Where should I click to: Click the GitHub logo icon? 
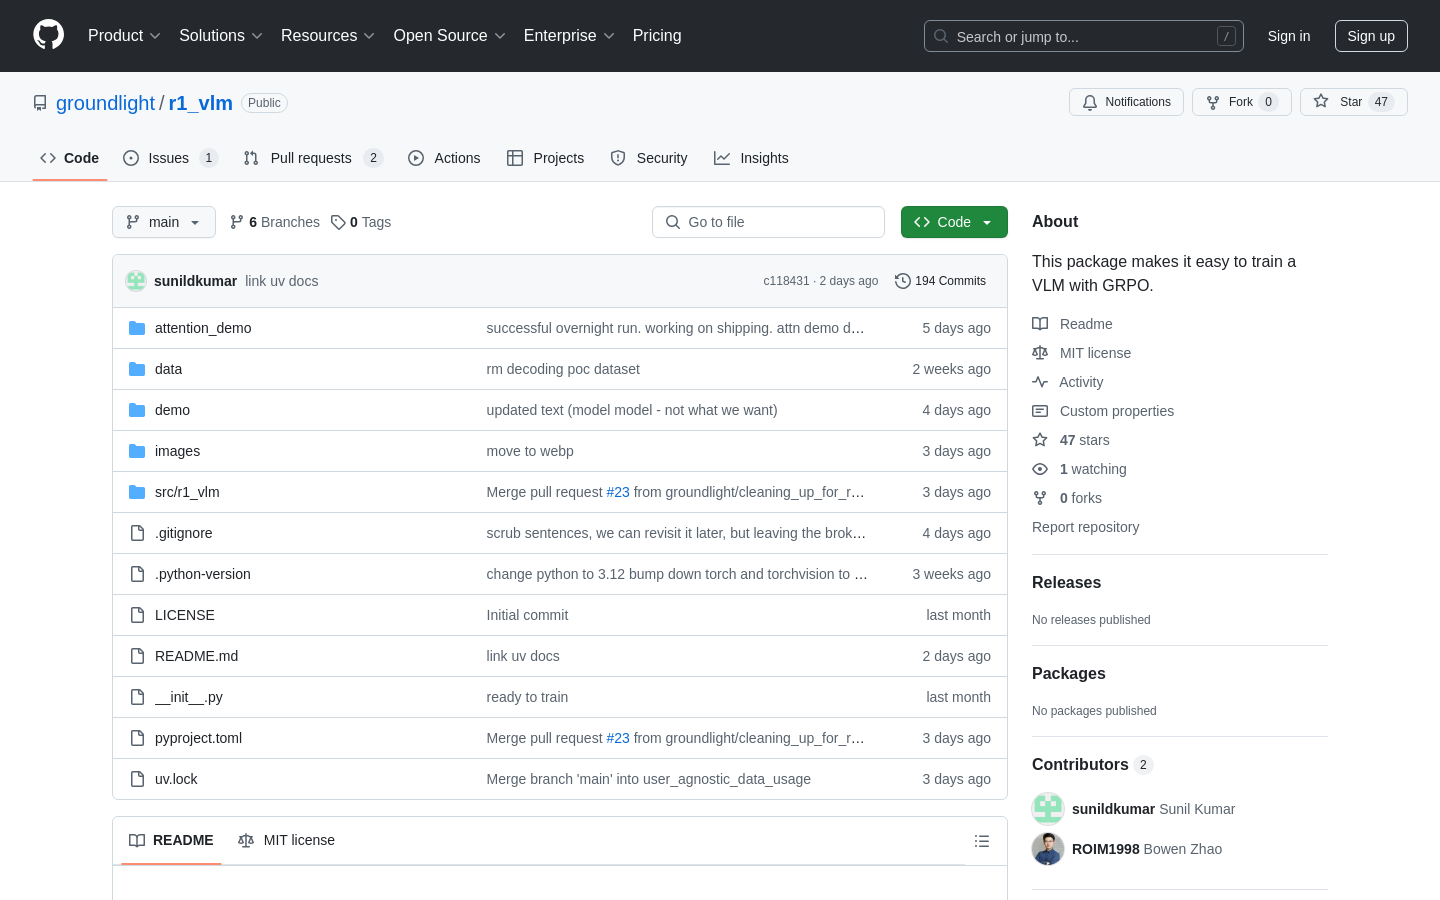tap(48, 35)
